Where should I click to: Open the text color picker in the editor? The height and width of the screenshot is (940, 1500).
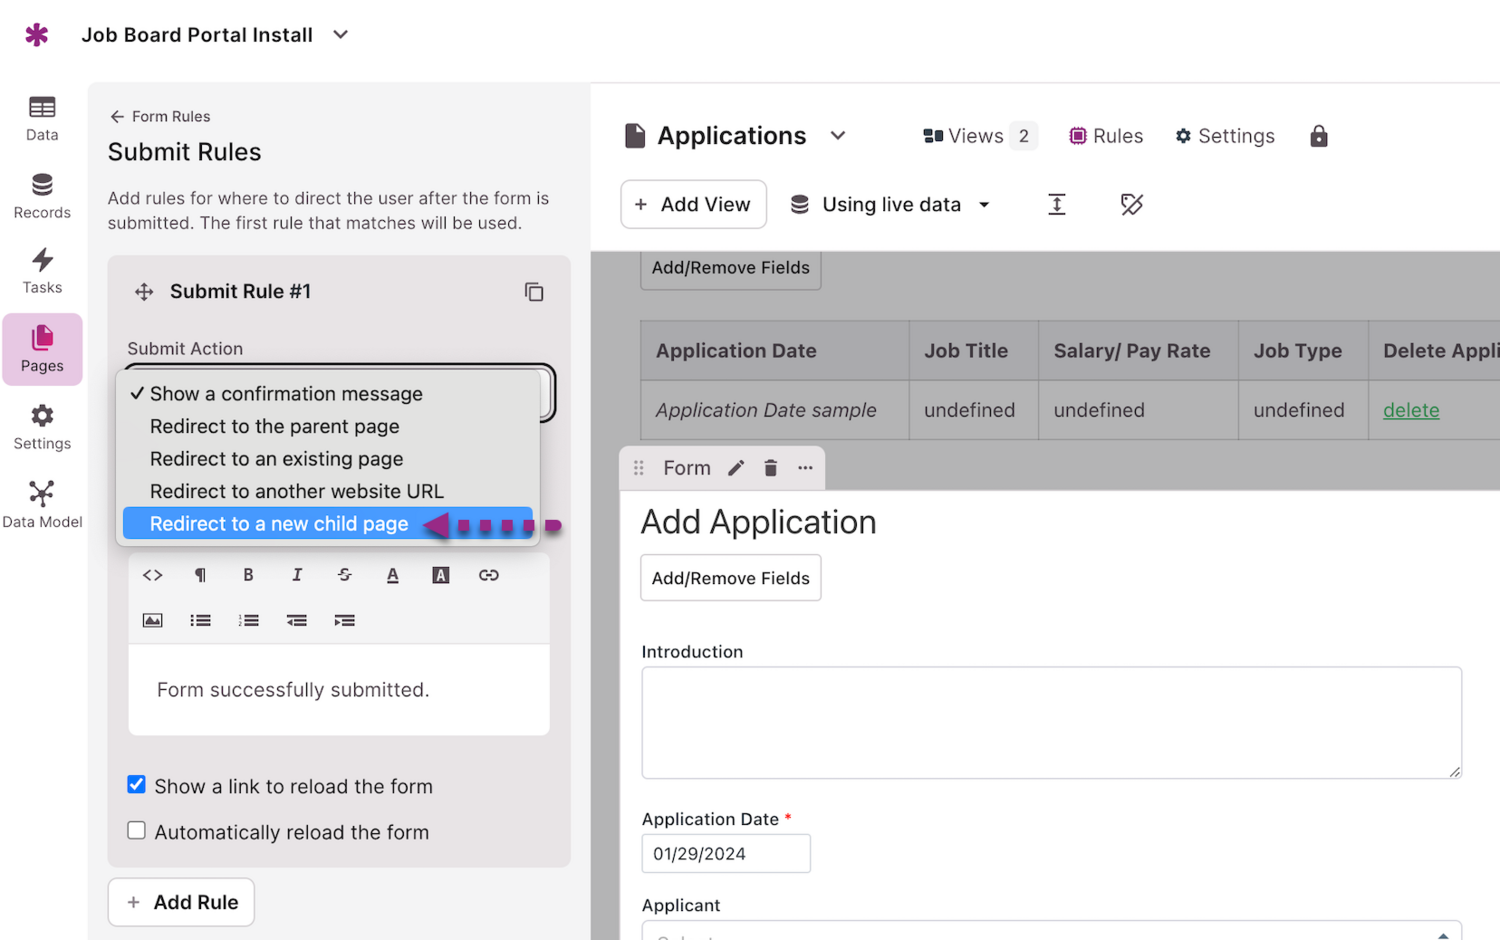coord(392,575)
